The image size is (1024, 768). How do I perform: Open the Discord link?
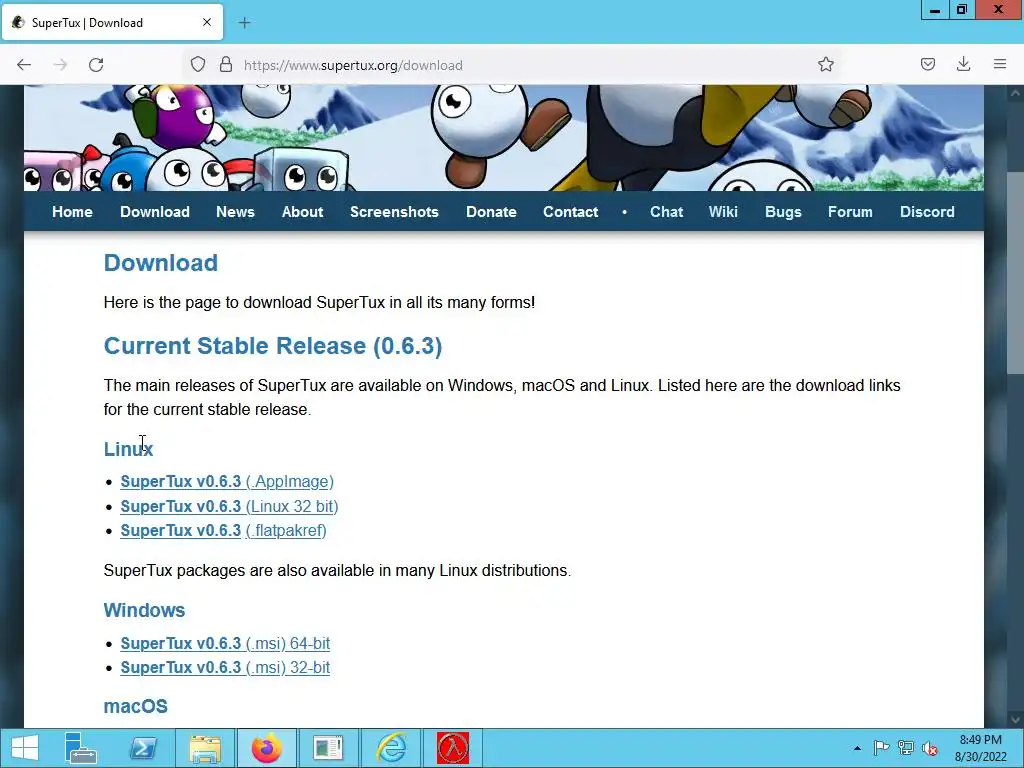tap(927, 212)
